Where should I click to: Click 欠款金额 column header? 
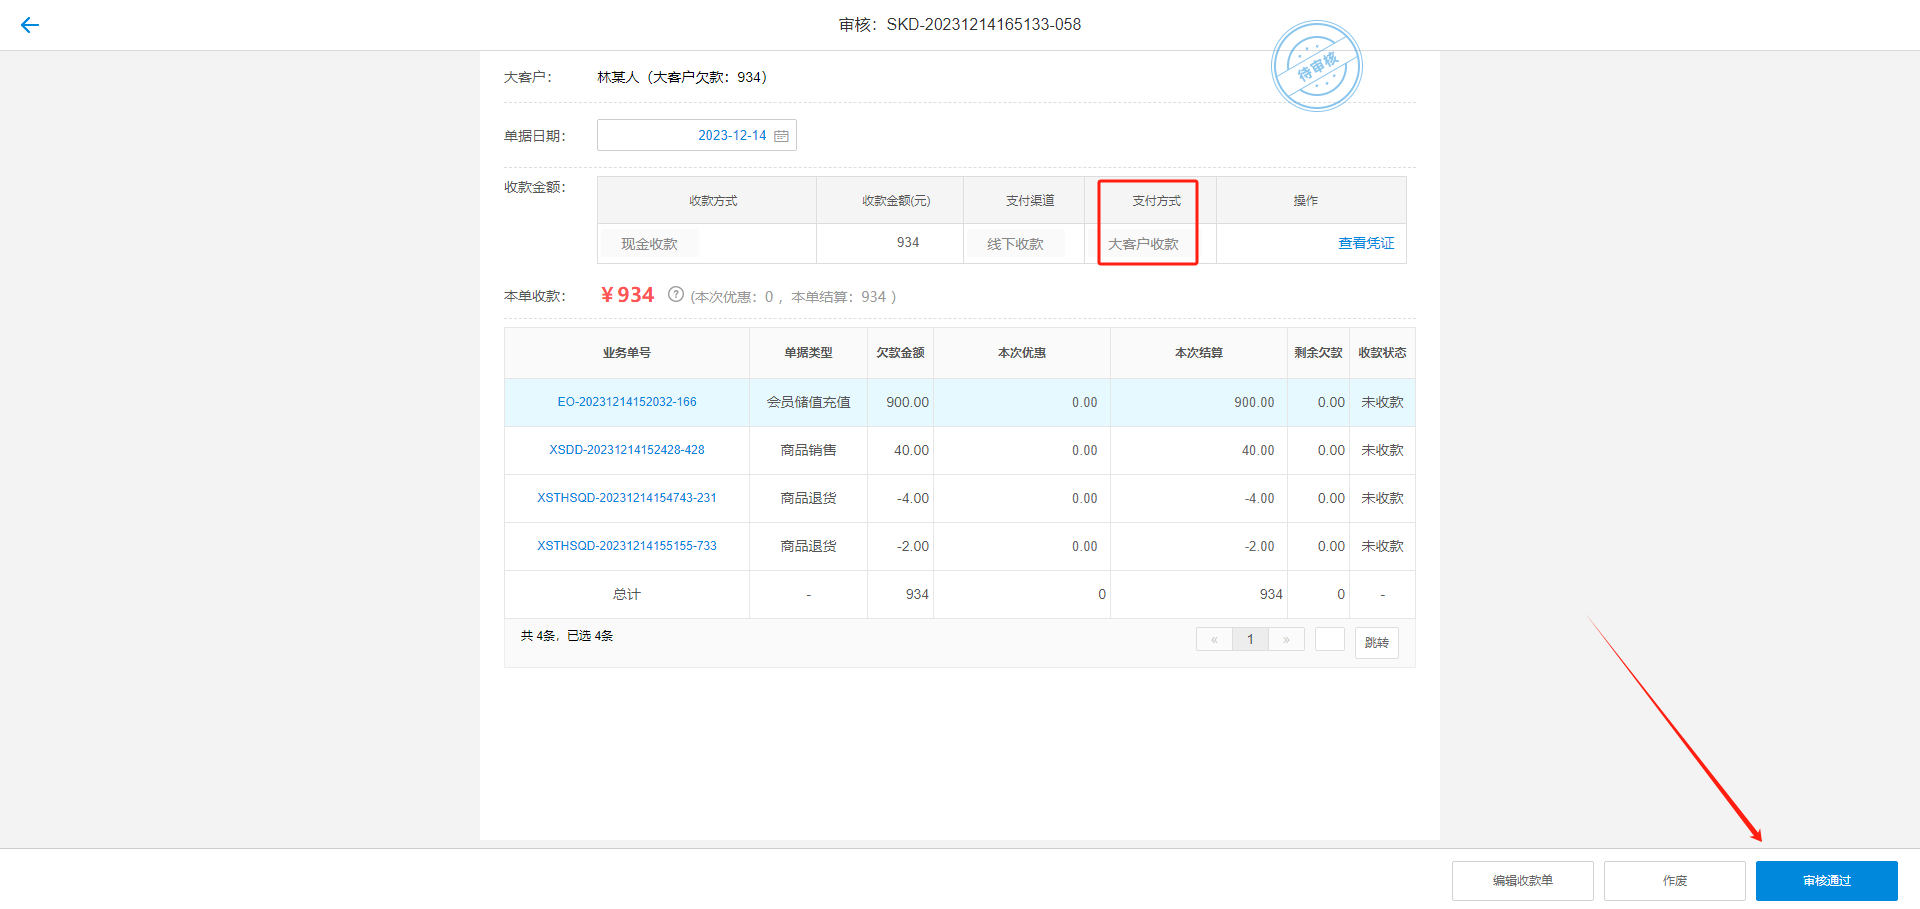click(900, 353)
